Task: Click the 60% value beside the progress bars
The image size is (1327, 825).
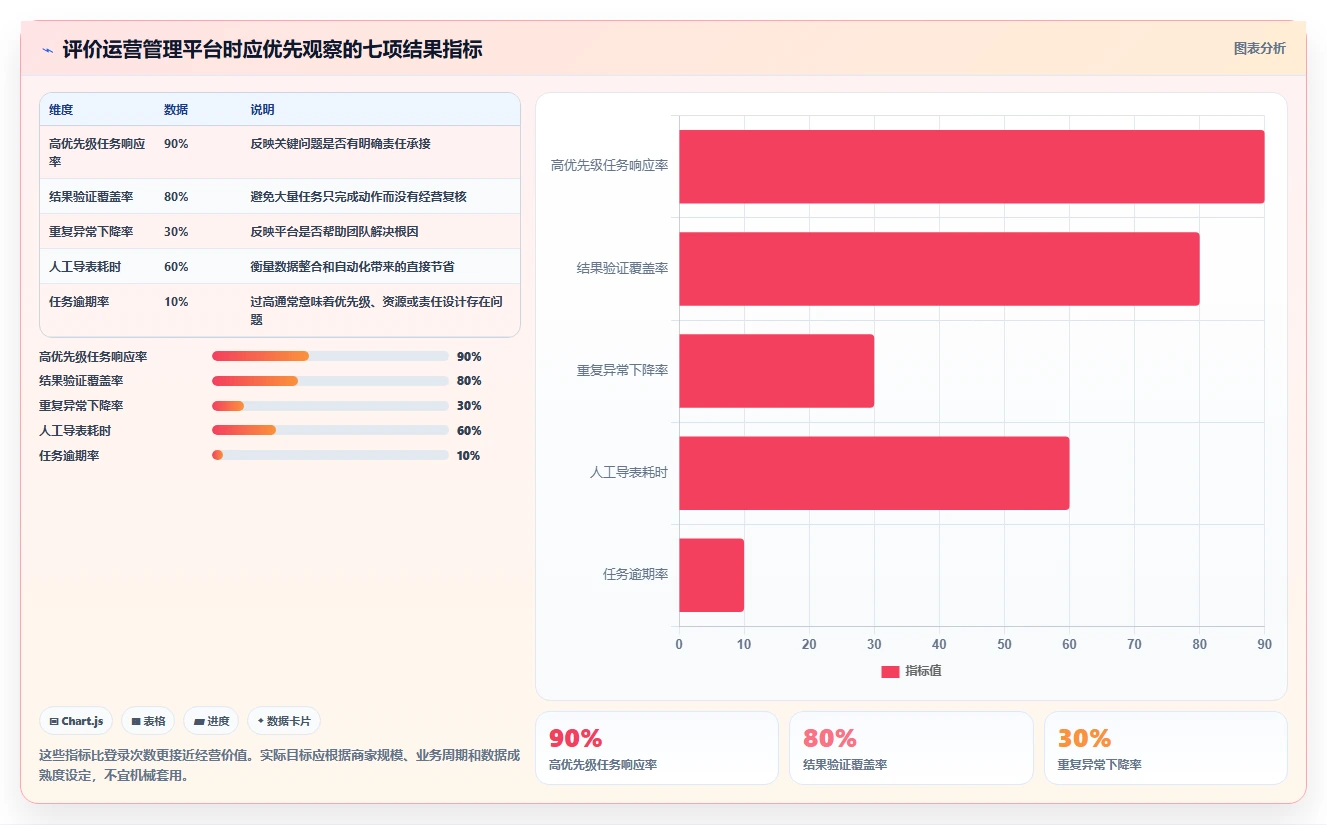Action: 469,431
